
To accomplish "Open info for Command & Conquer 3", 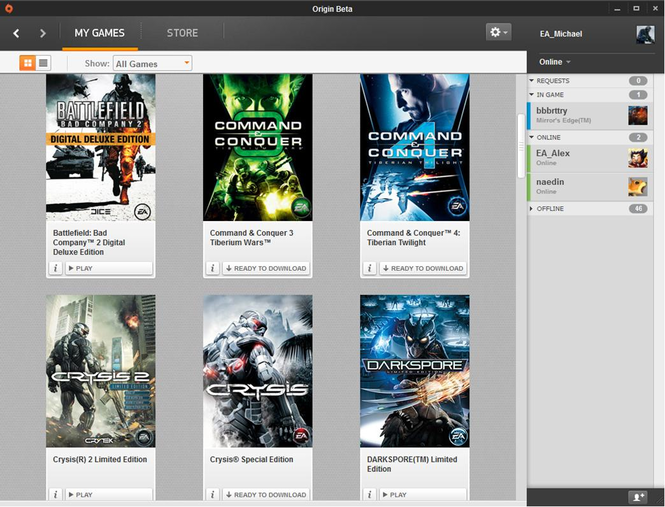I will tap(212, 268).
